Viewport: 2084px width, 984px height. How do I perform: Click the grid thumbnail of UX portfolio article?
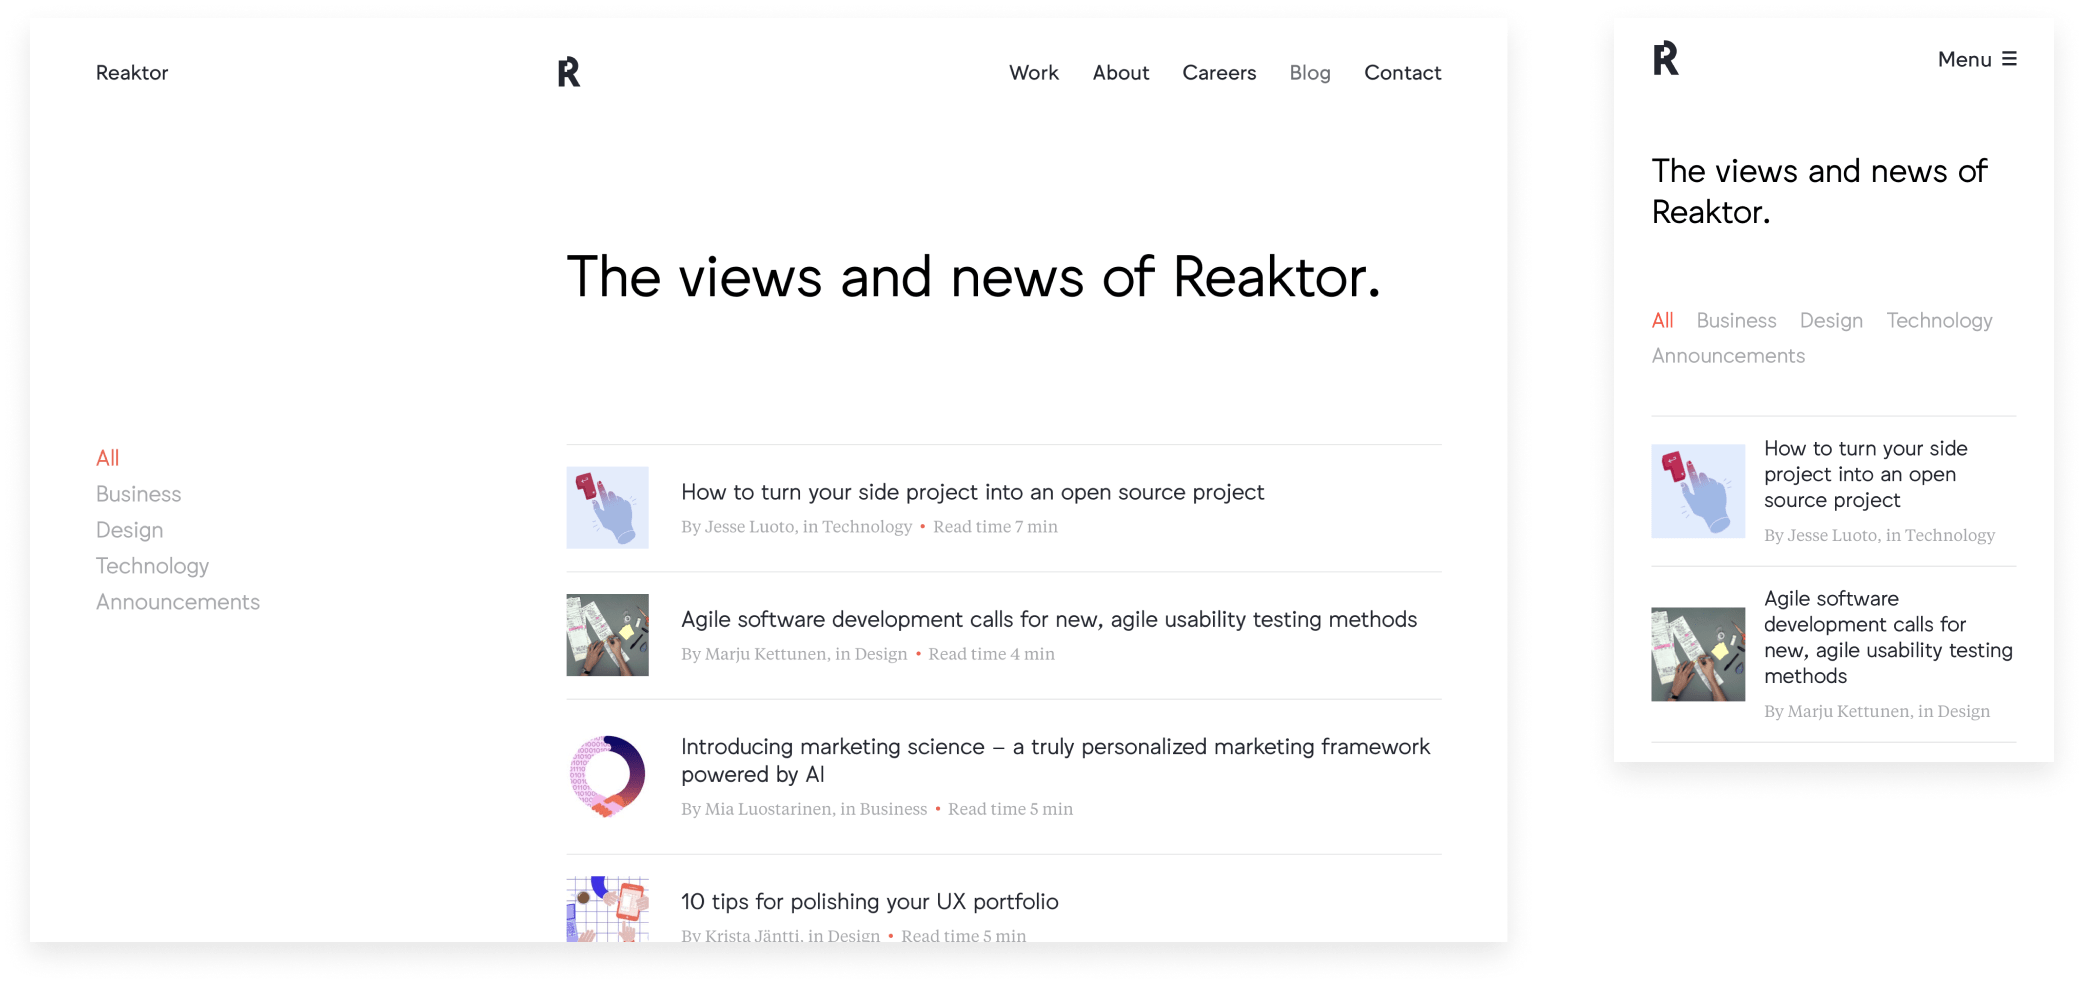607,909
